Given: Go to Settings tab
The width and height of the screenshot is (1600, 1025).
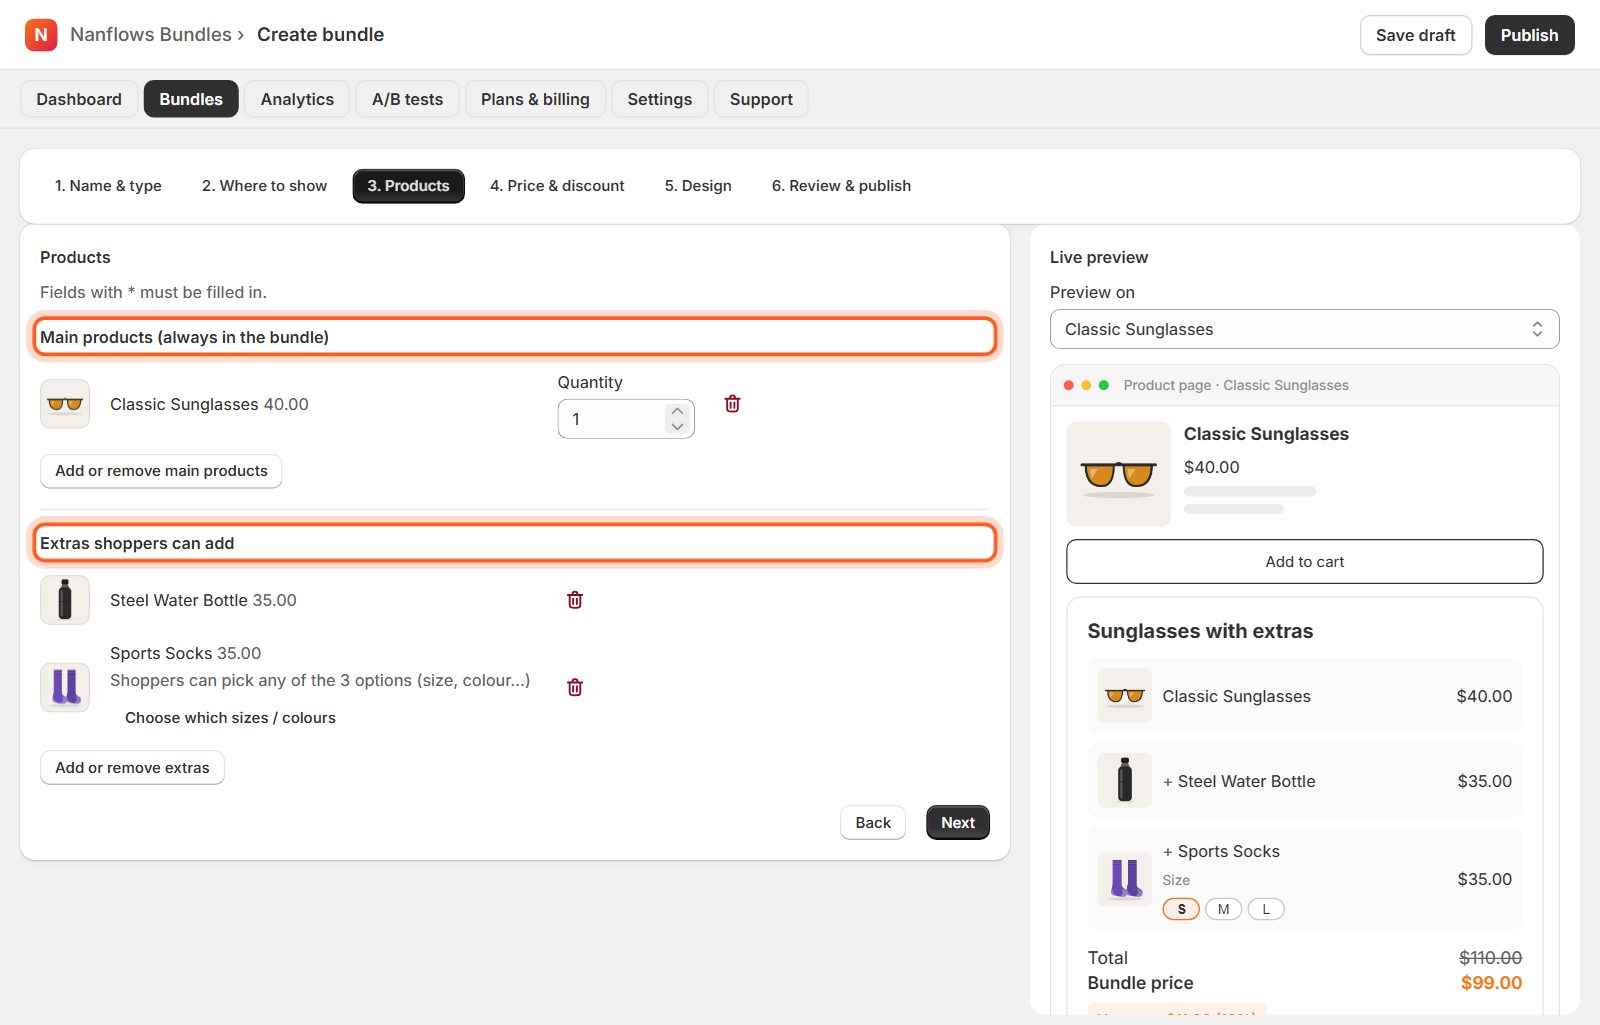Looking at the screenshot, I should tap(659, 99).
